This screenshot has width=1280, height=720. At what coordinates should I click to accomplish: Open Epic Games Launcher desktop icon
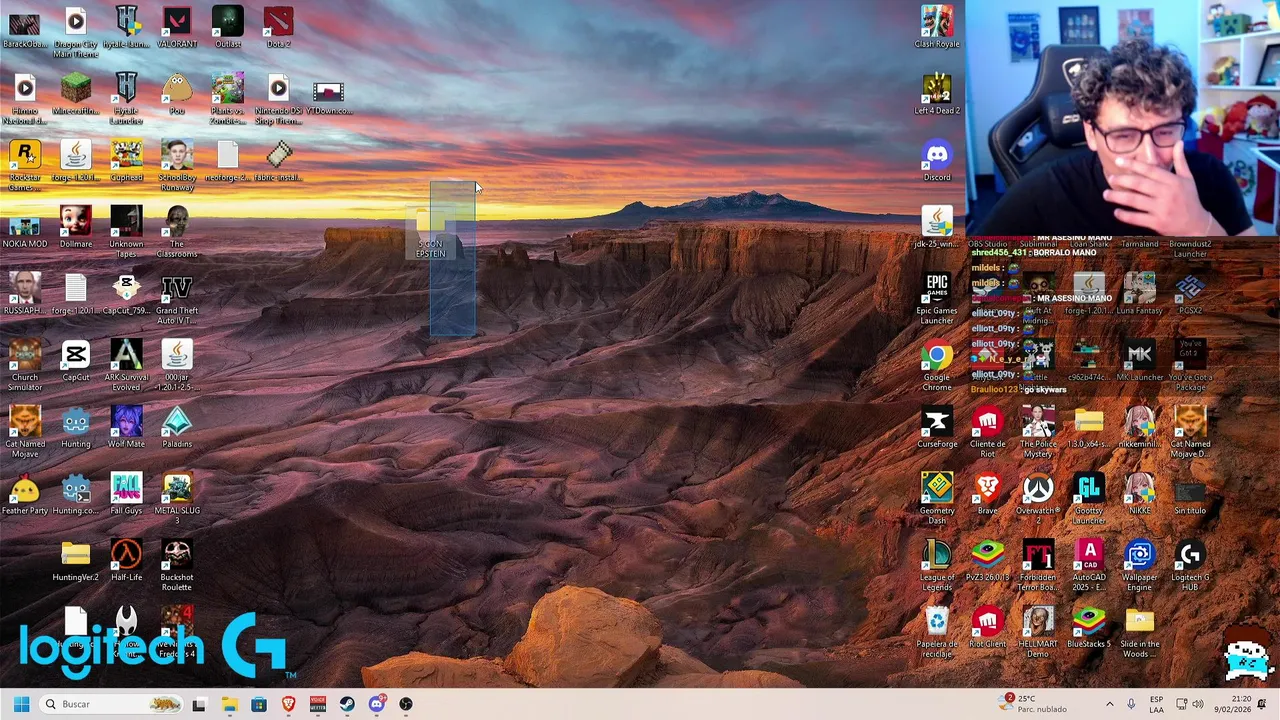click(x=937, y=299)
